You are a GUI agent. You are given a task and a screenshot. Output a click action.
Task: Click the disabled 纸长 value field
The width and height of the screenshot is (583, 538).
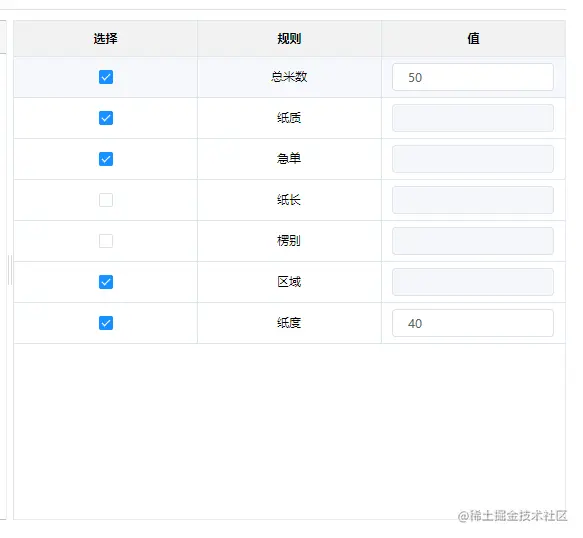pos(473,200)
